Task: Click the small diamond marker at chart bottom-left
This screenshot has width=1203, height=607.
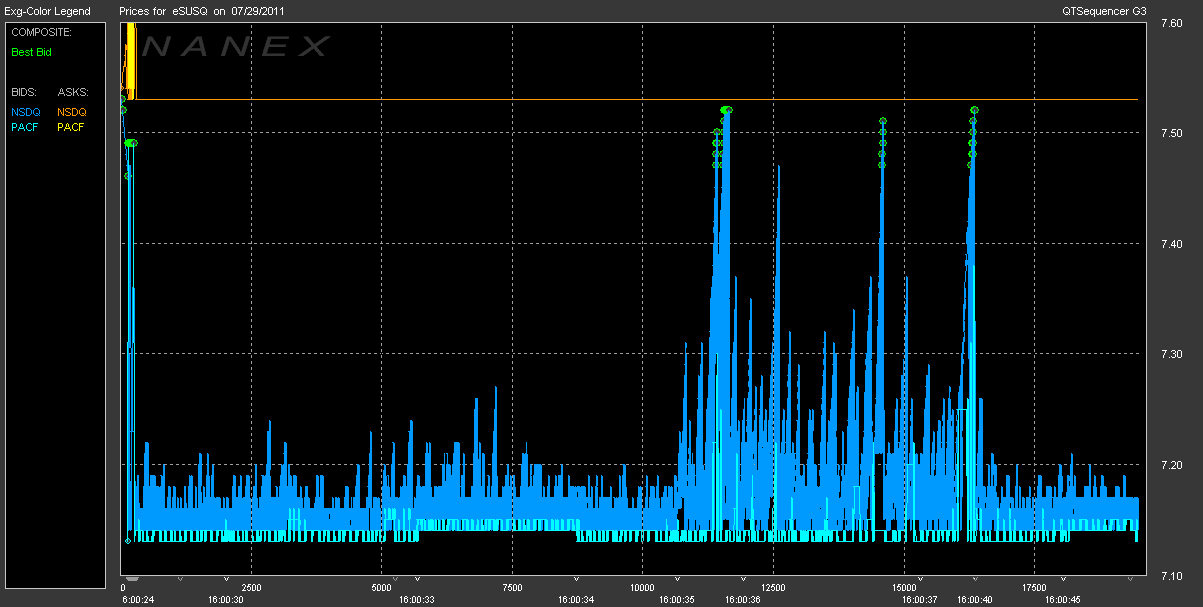Action: click(x=127, y=541)
